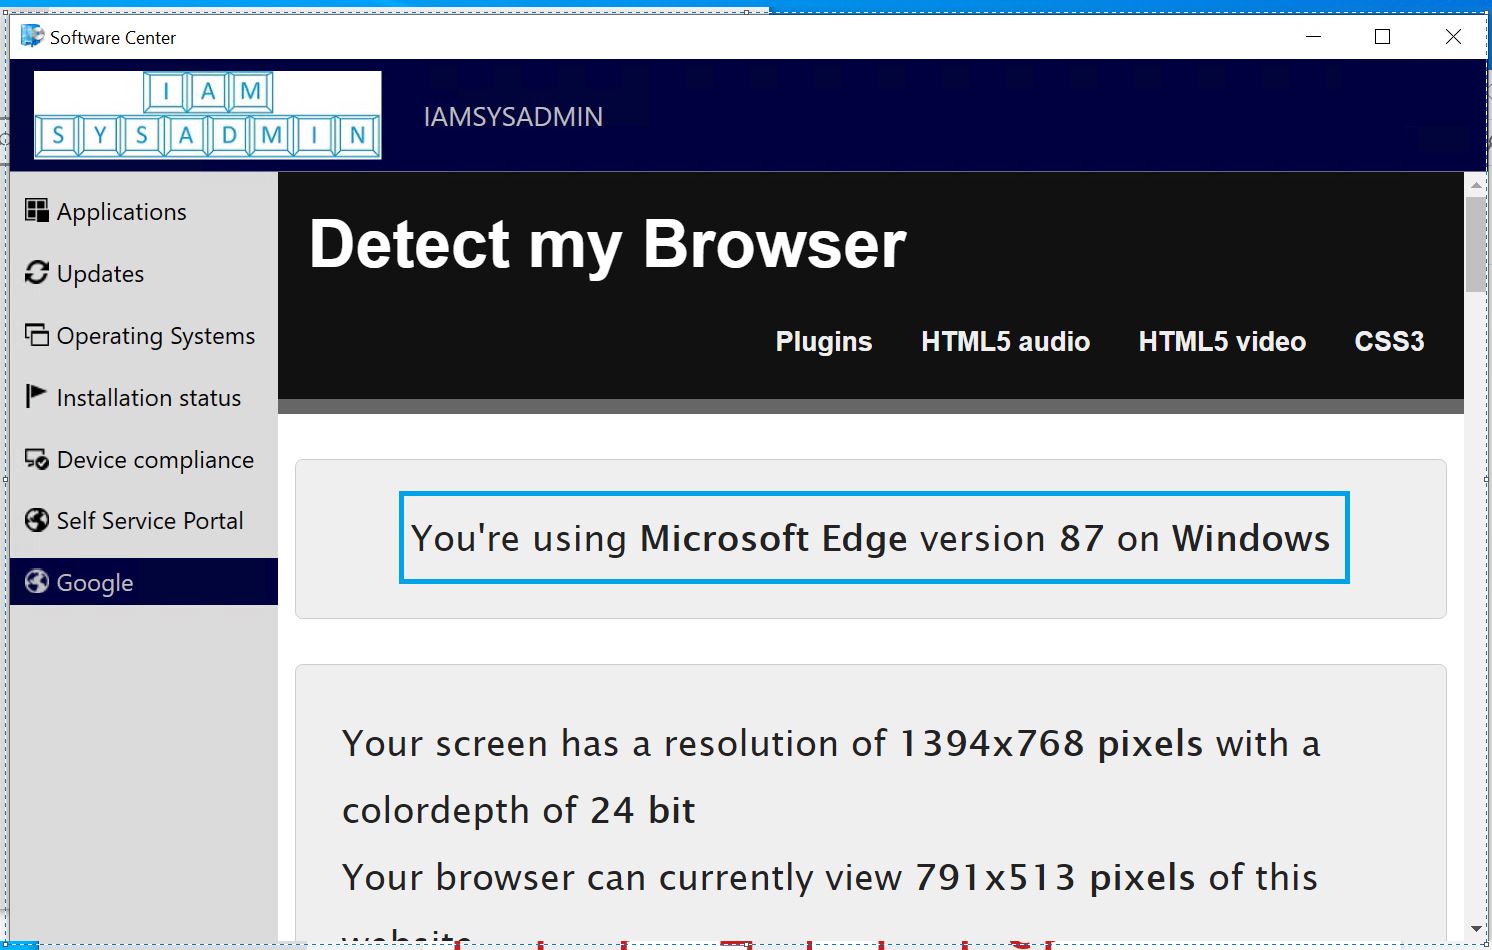Click the Google globe icon in sidebar
Image resolution: width=1492 pixels, height=950 pixels.
click(x=37, y=582)
